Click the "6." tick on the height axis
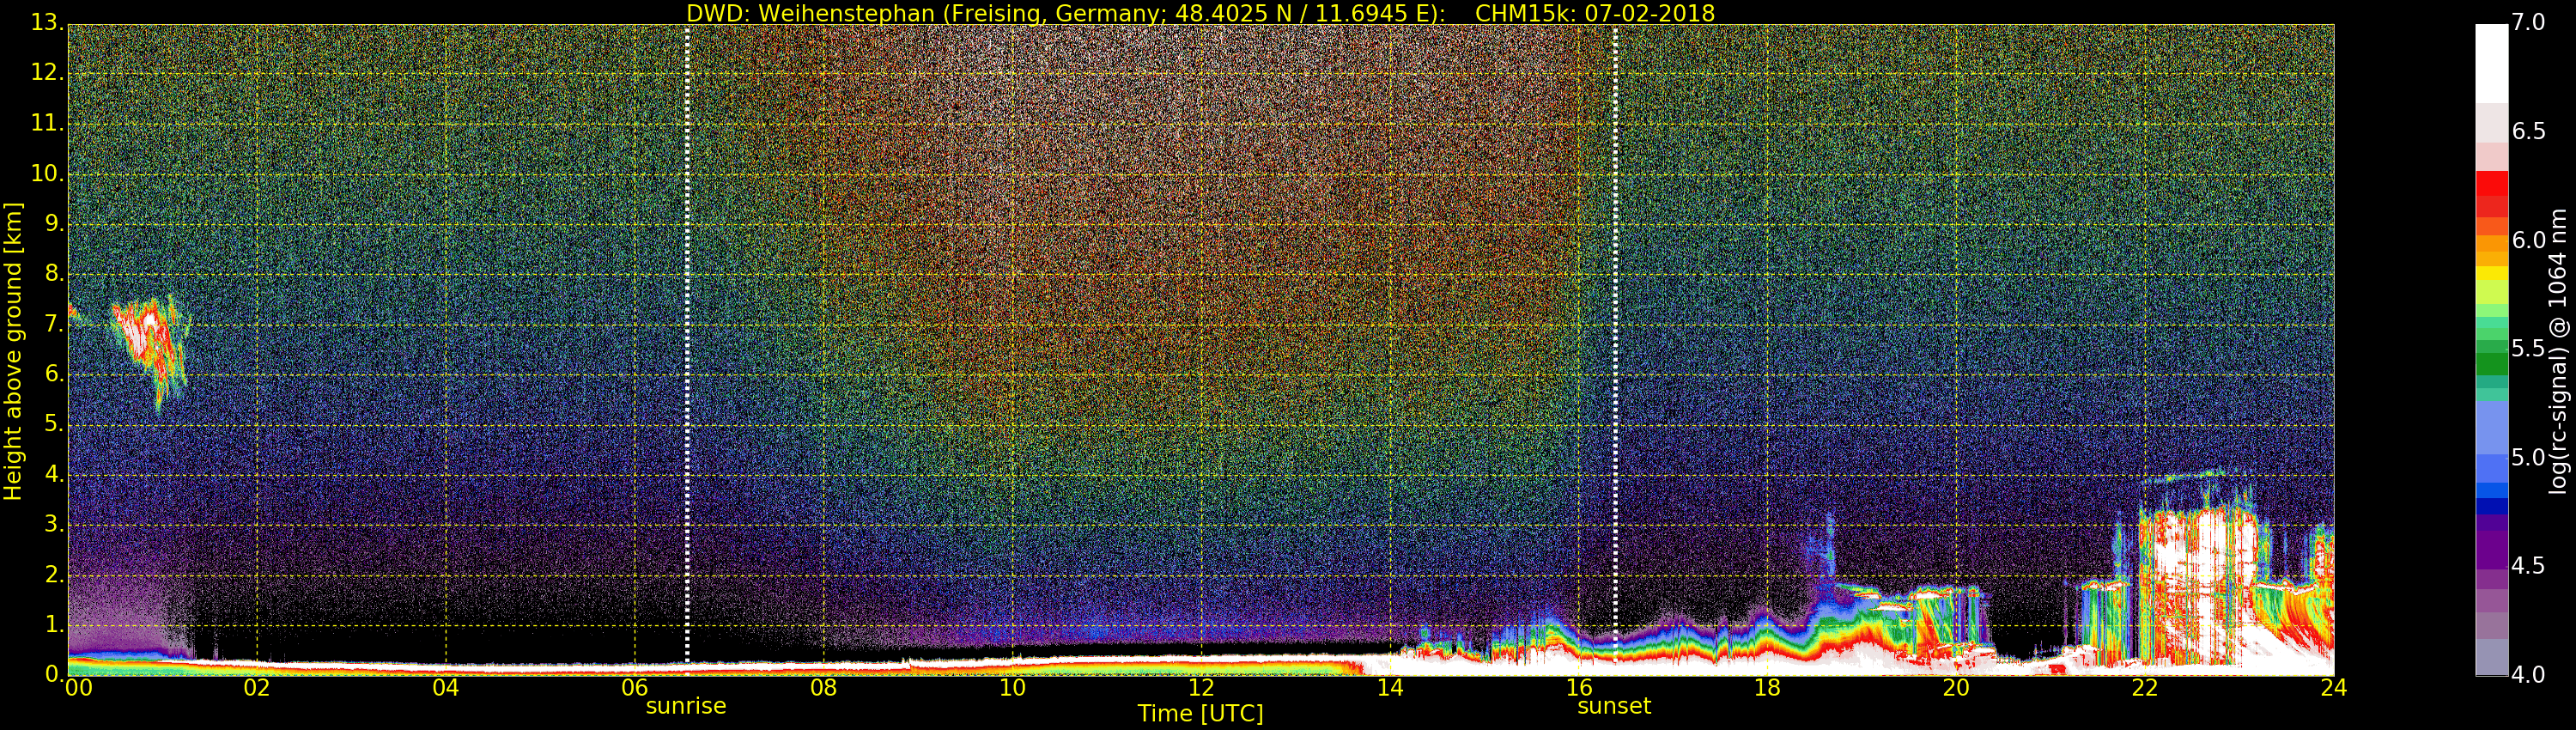Viewport: 2576px width, 730px height. 54,374
